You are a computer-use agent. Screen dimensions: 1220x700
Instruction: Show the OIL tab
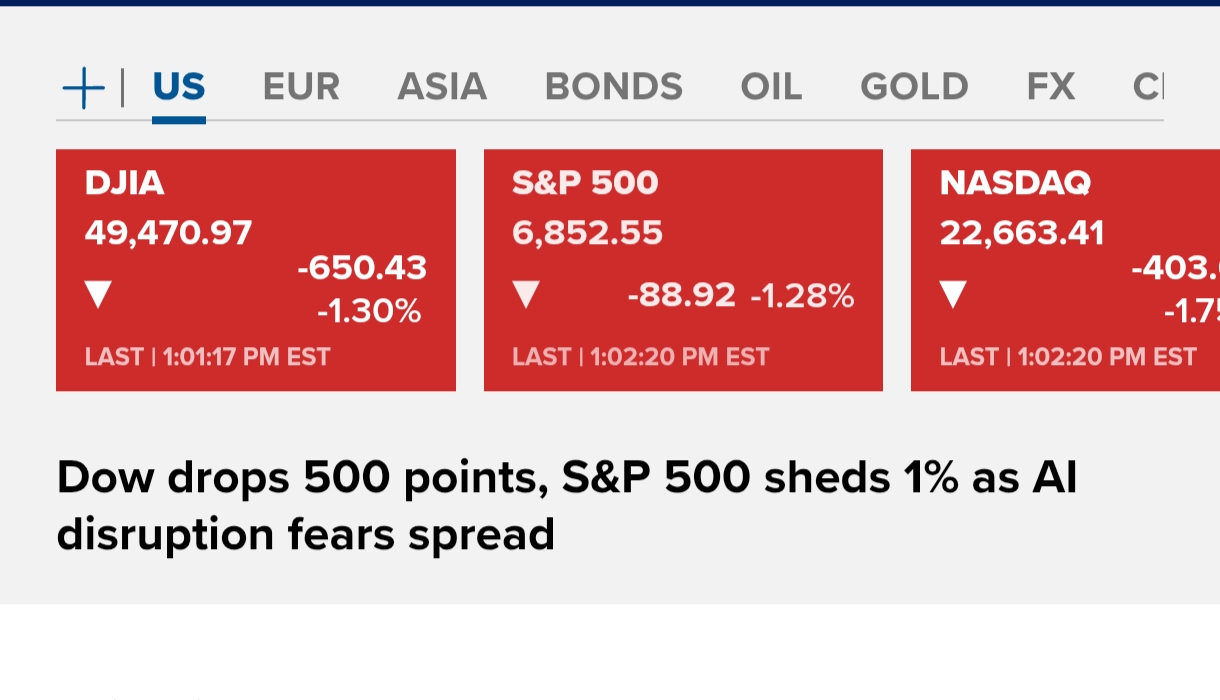(x=771, y=87)
